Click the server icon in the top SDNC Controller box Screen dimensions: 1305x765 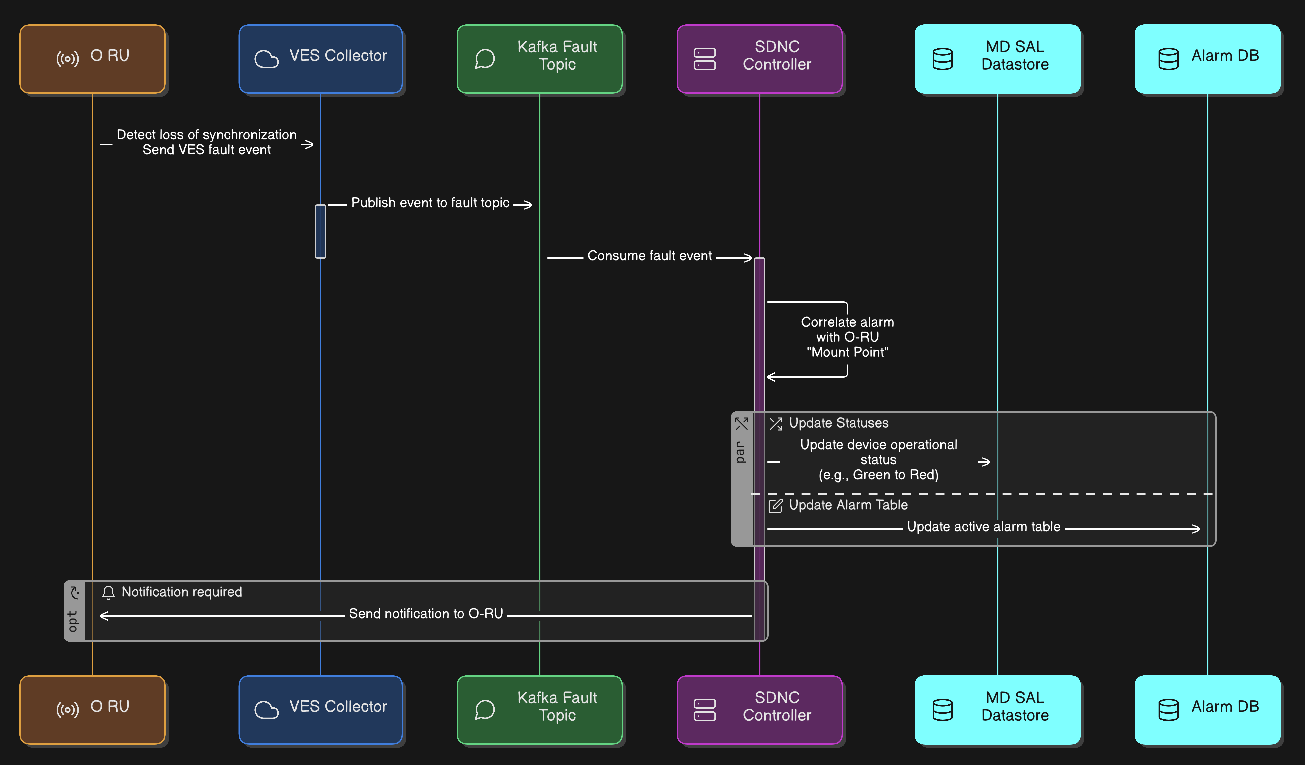click(705, 59)
